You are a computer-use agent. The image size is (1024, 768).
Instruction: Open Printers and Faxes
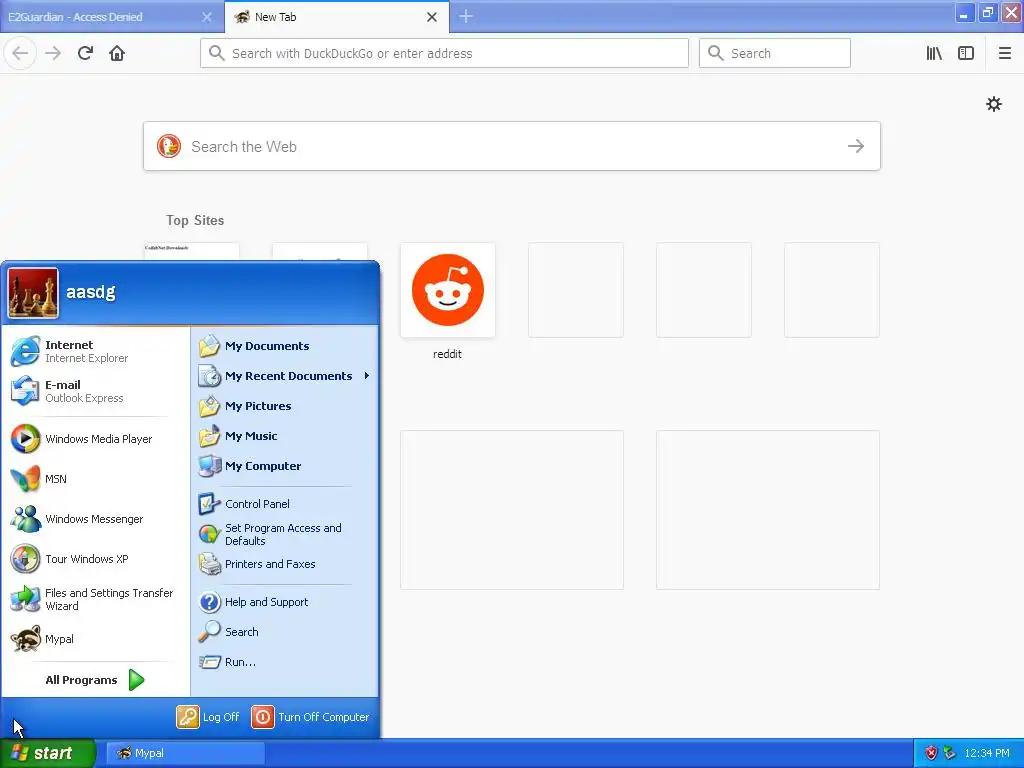coord(285,564)
